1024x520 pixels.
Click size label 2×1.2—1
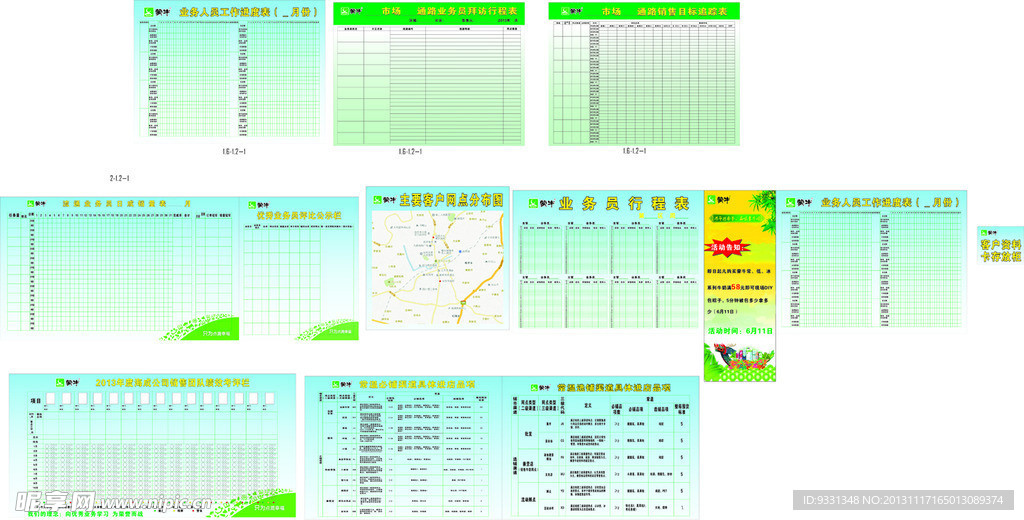(x=120, y=178)
